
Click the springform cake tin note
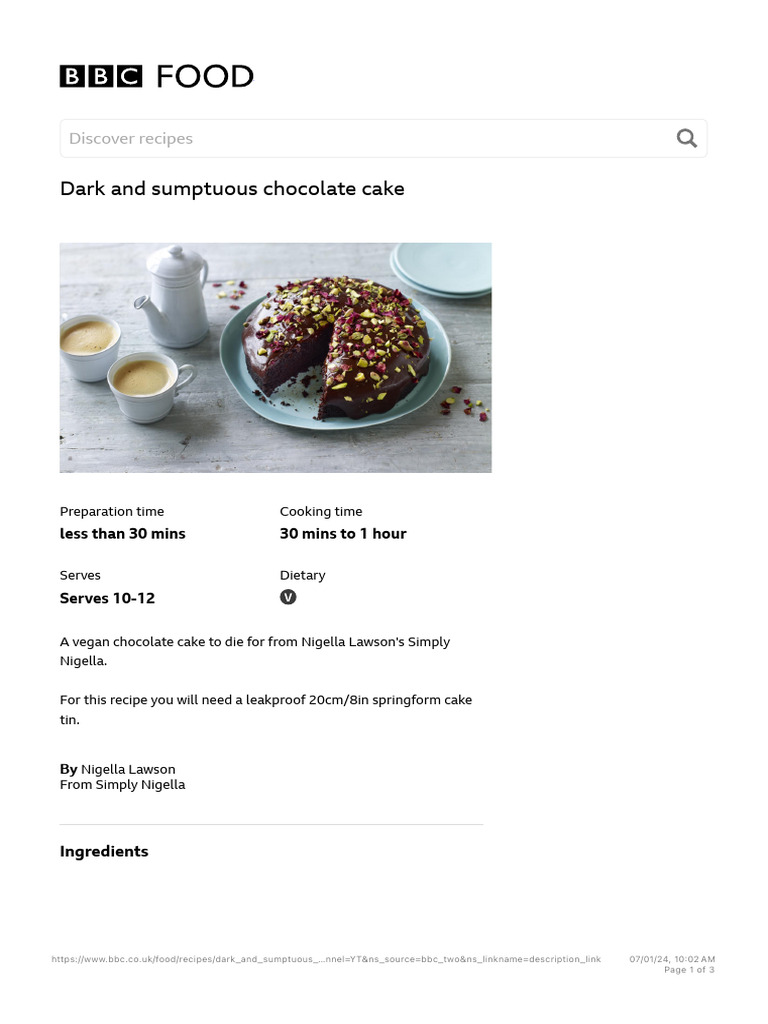coord(265,709)
